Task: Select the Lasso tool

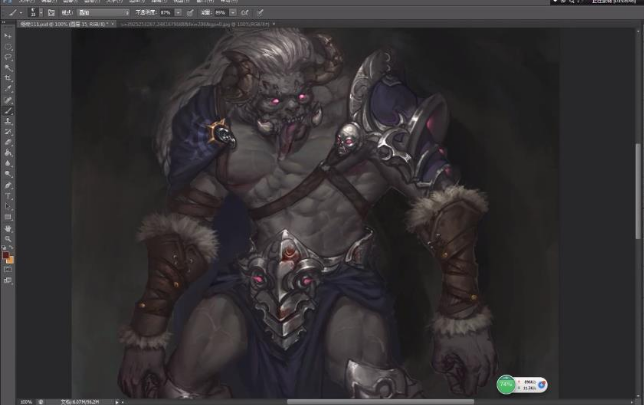Action: click(x=9, y=56)
